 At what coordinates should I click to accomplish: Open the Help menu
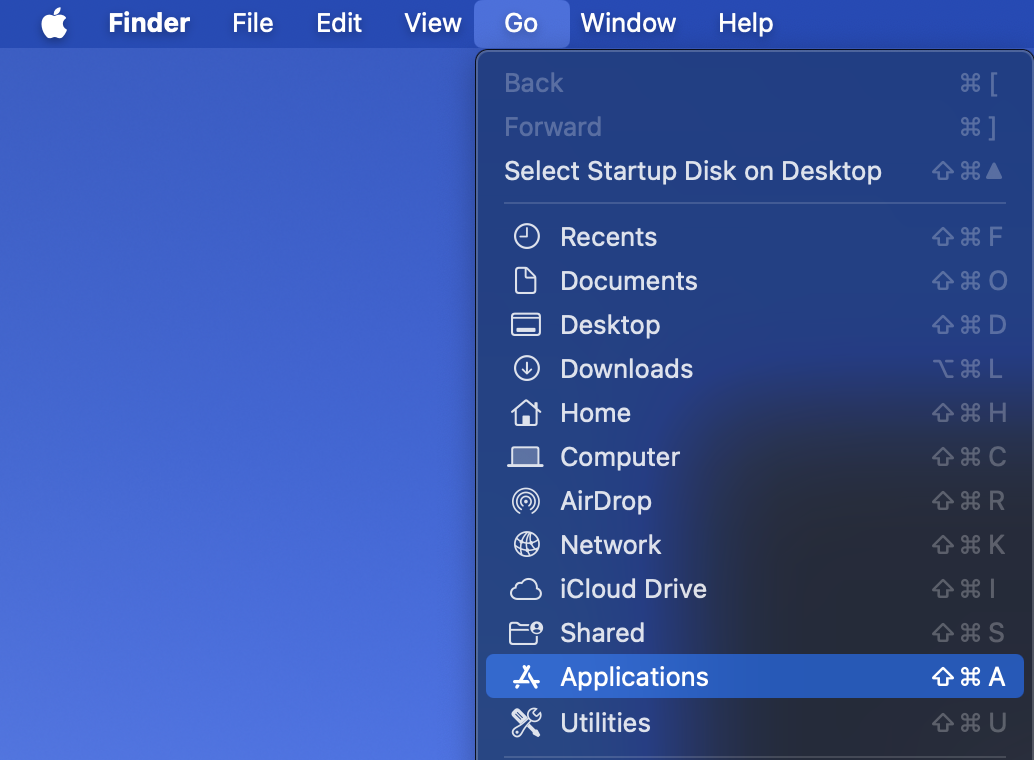pos(745,23)
